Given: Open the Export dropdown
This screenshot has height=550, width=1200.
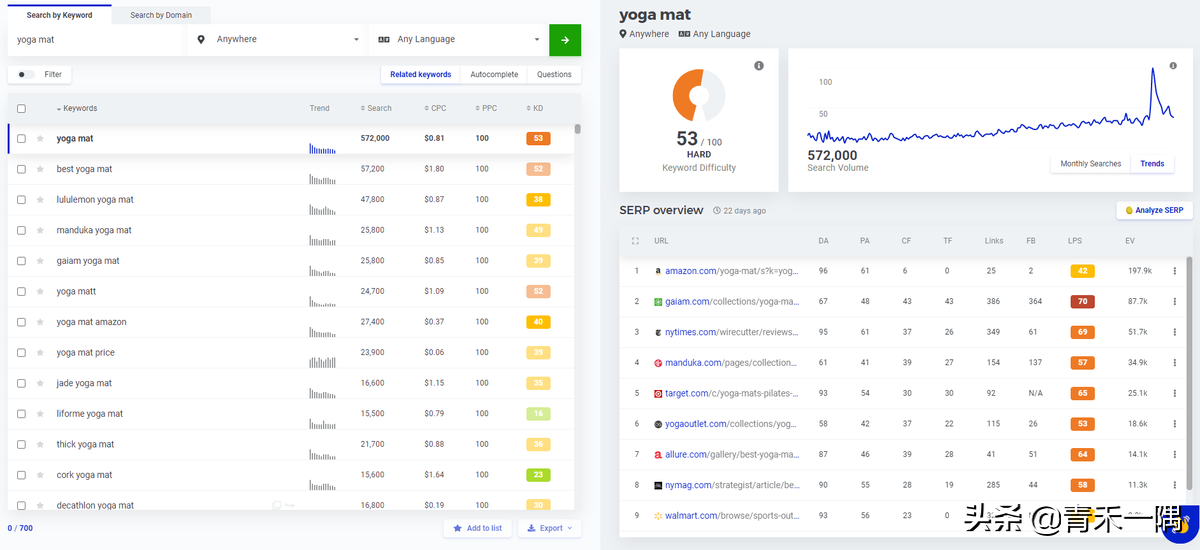Looking at the screenshot, I should tap(549, 528).
